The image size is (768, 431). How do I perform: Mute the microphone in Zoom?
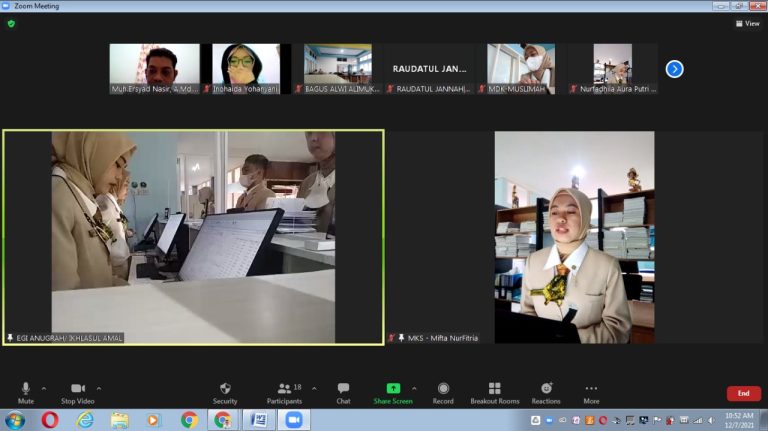click(26, 393)
